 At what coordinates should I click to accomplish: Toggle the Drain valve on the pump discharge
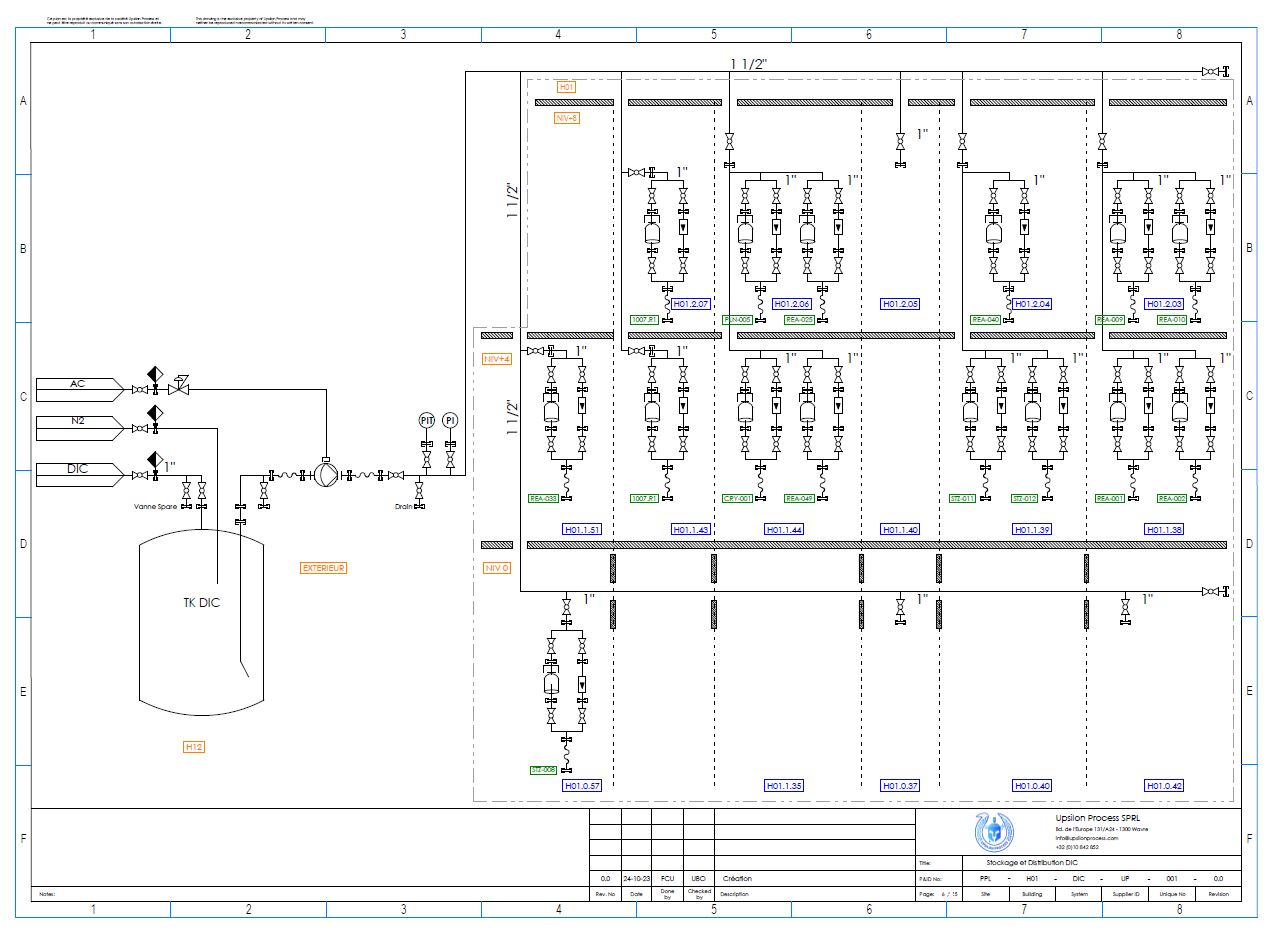point(419,490)
